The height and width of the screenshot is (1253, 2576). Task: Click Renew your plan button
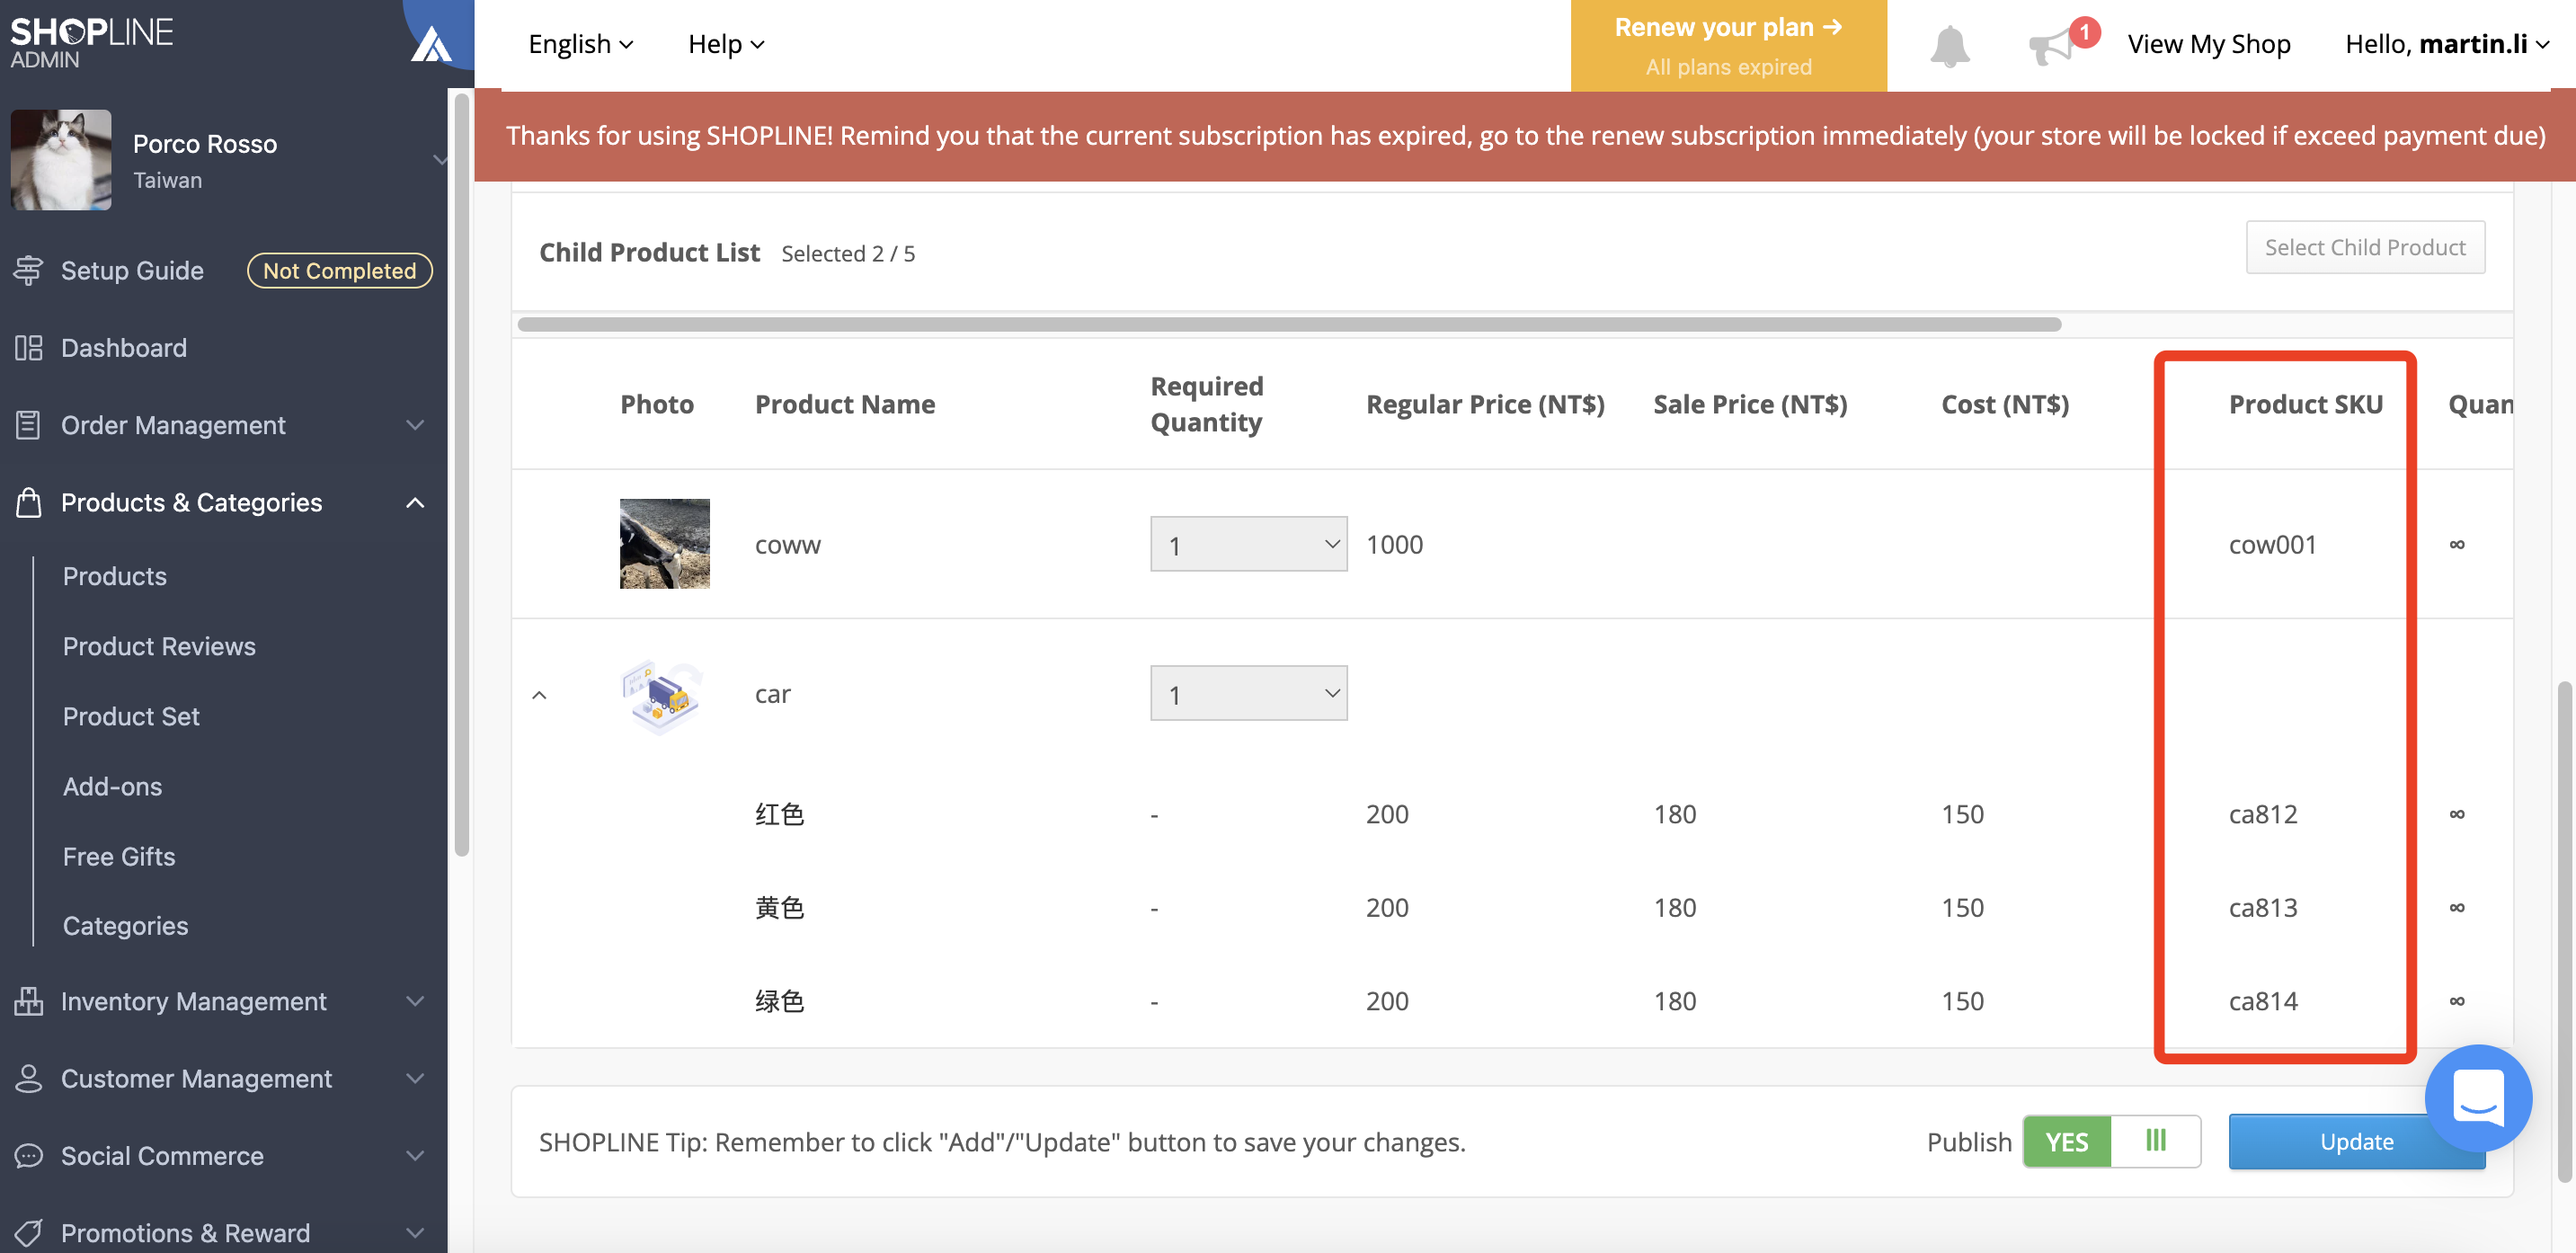coord(1728,46)
